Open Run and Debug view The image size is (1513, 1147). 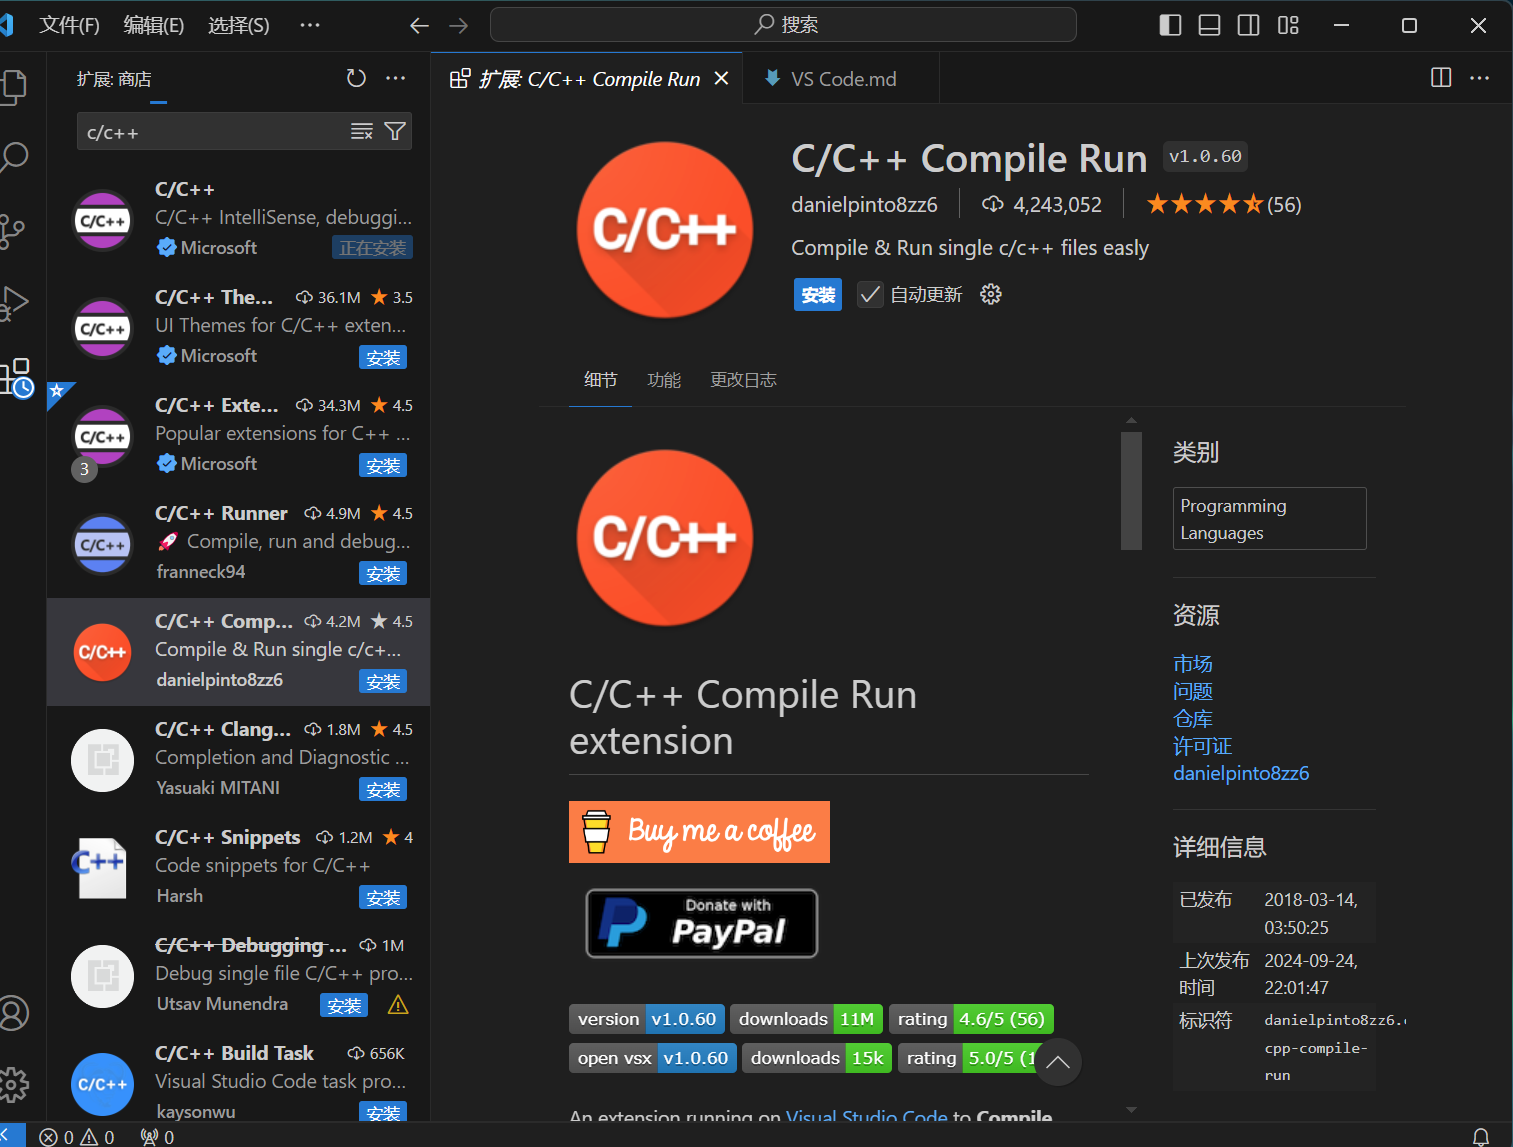tap(14, 302)
